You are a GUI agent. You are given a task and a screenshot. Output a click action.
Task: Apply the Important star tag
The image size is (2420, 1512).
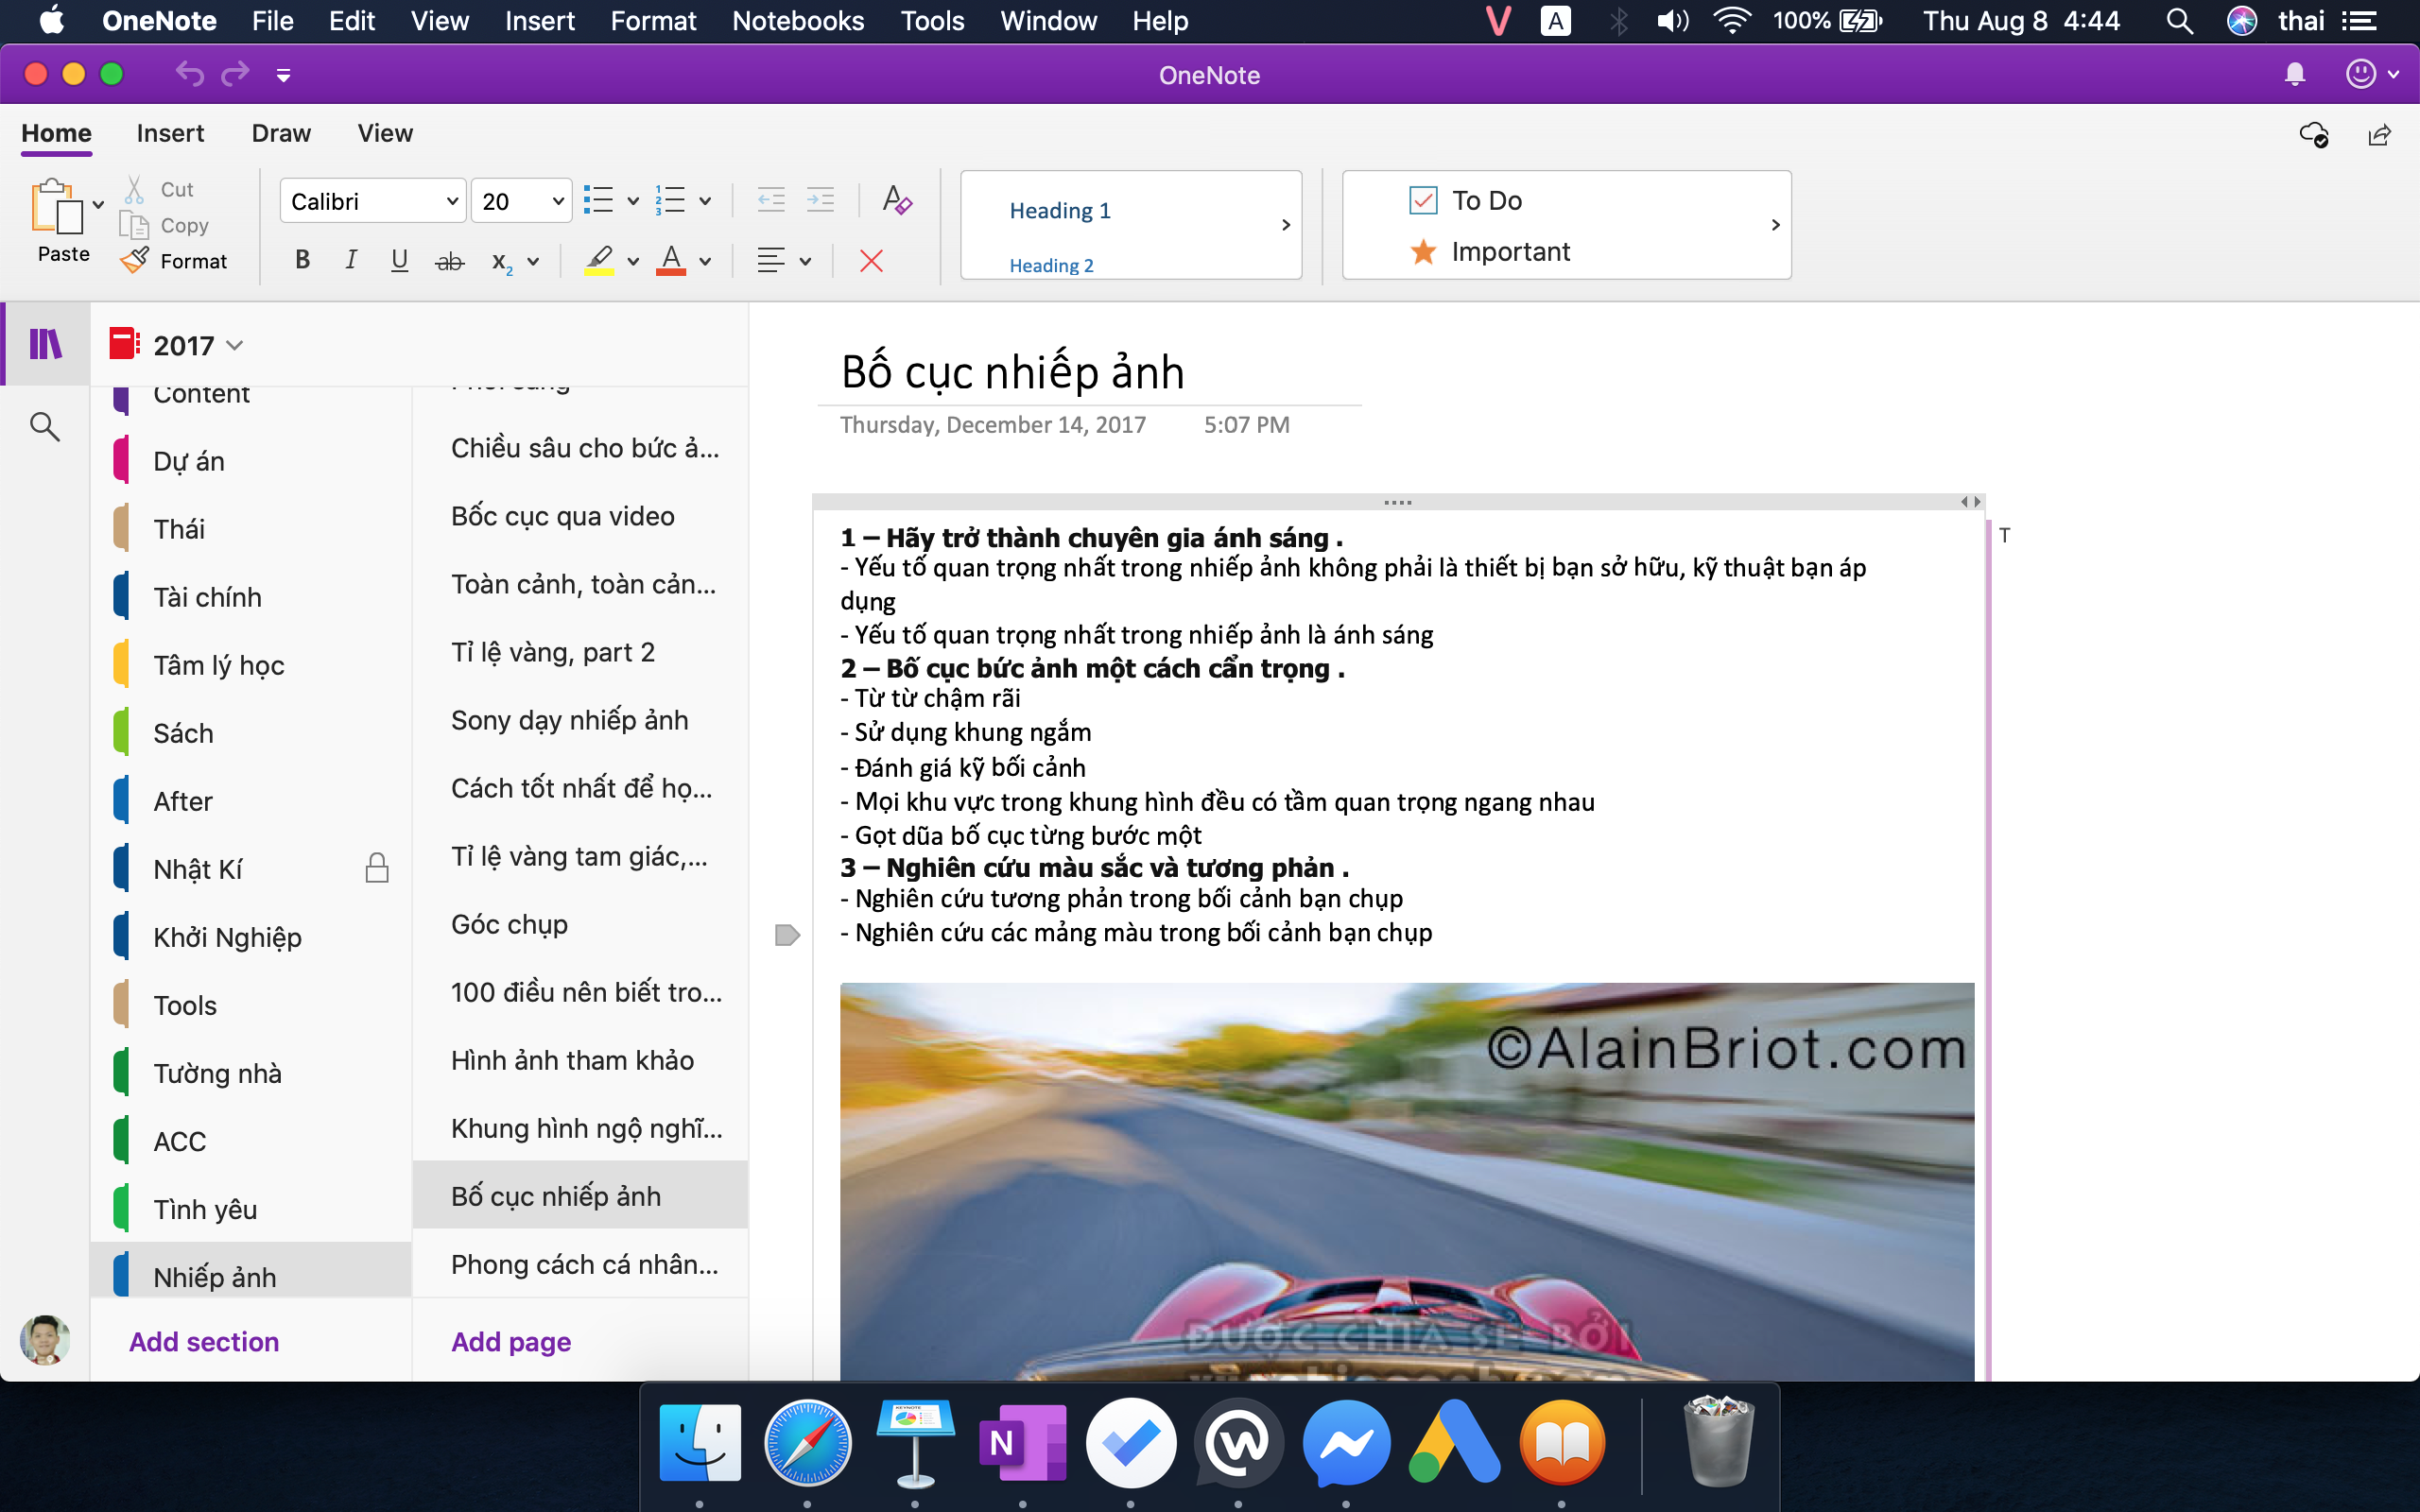click(x=1423, y=251)
